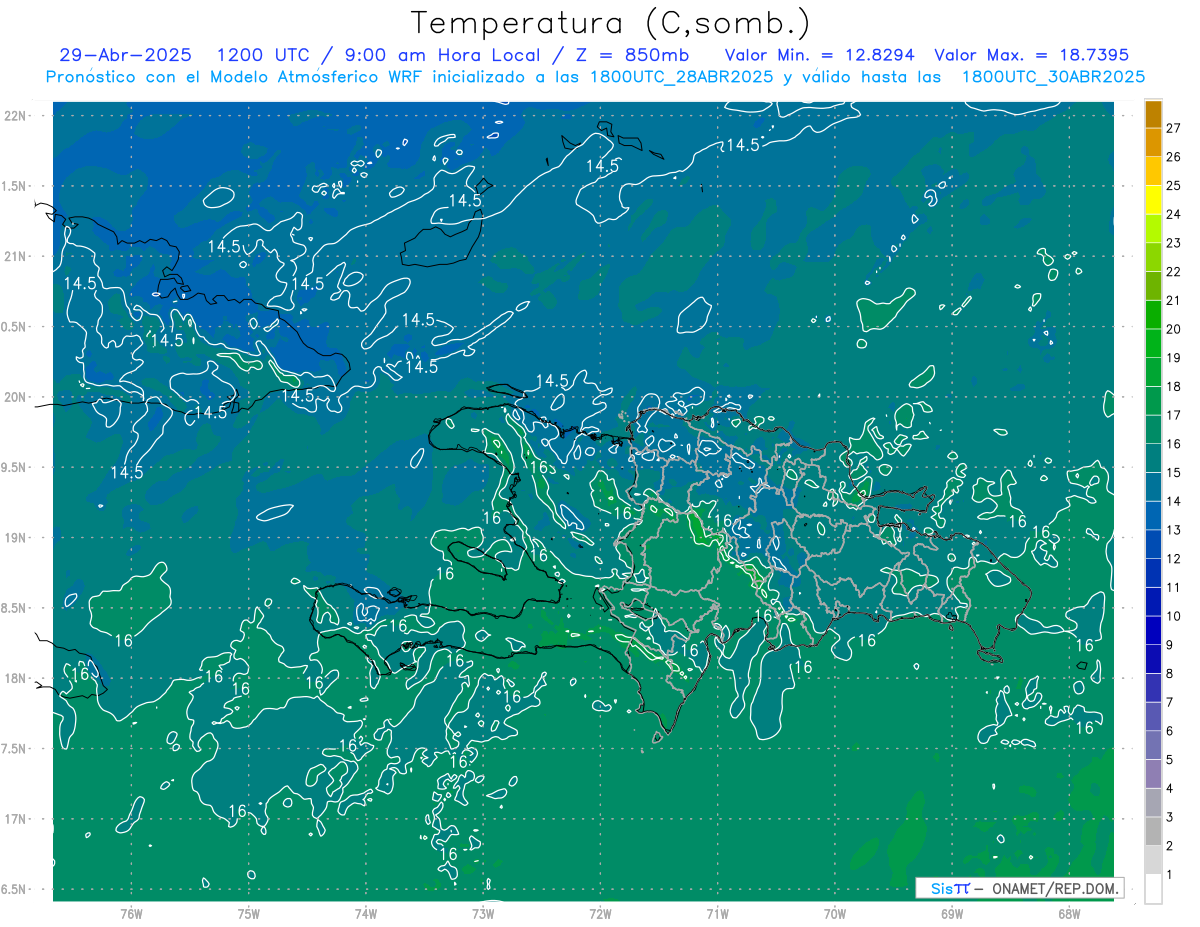Click the latitude label "7.5N"
This screenshot has width=1200, height=927.
[14, 749]
